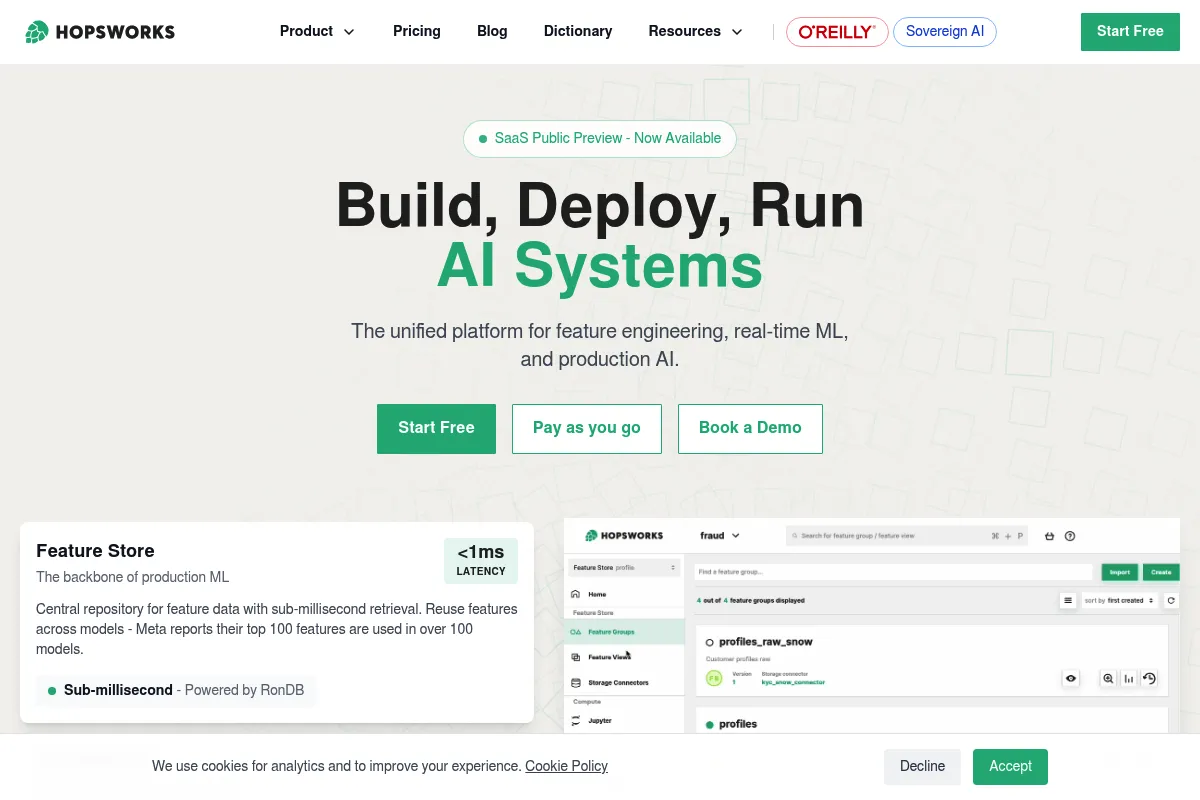The width and height of the screenshot is (1200, 800).
Task: Open the fraud project dropdown in preview
Action: (x=720, y=536)
